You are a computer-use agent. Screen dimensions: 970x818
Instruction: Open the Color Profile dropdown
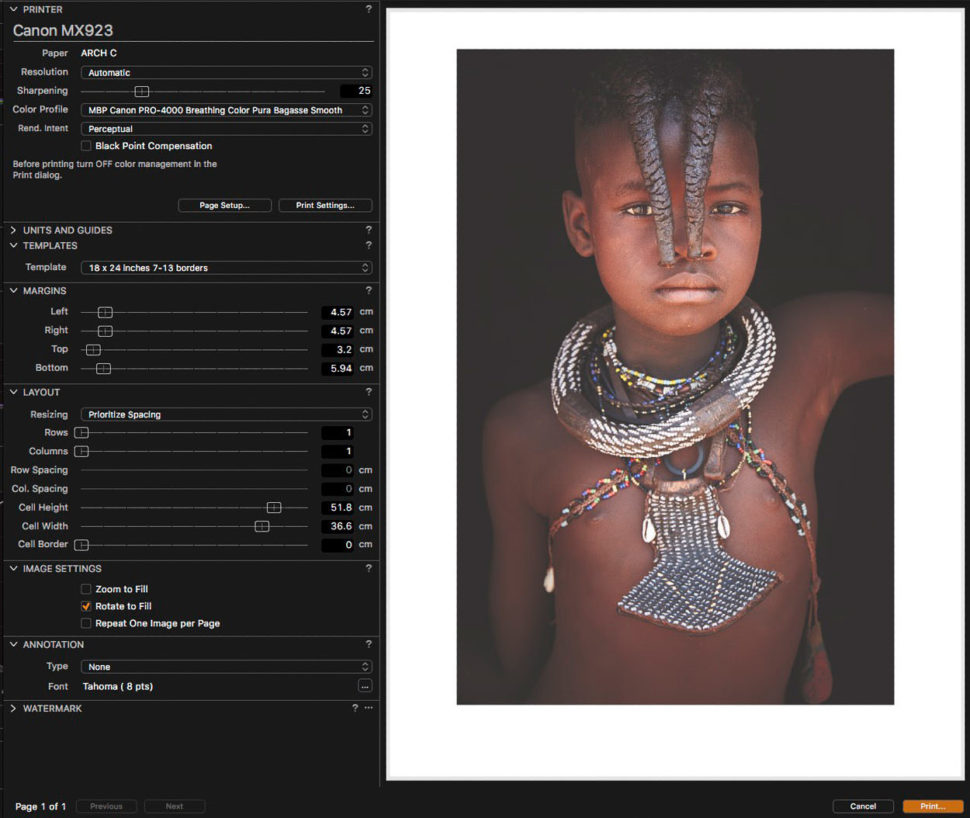(226, 109)
